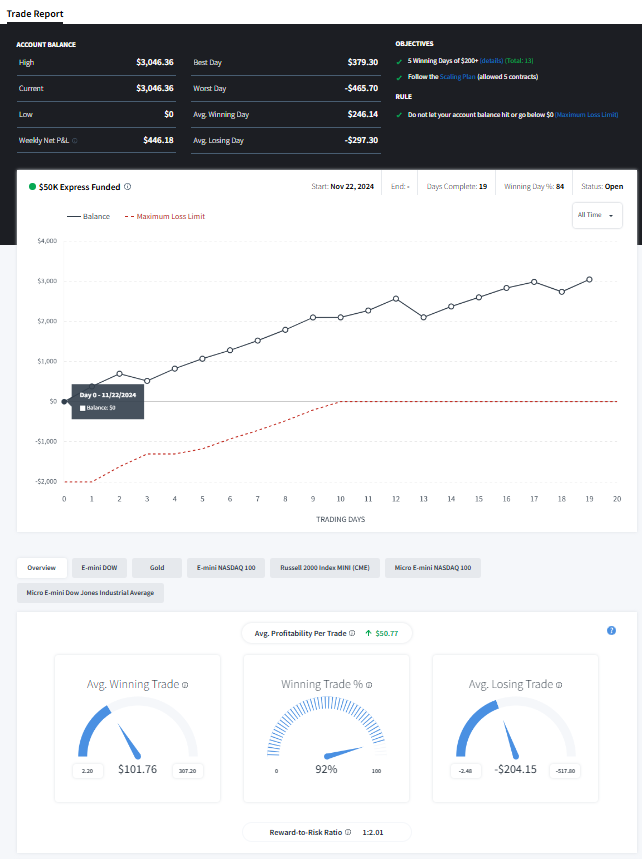Click the Best Day value $379.30

coord(363,62)
